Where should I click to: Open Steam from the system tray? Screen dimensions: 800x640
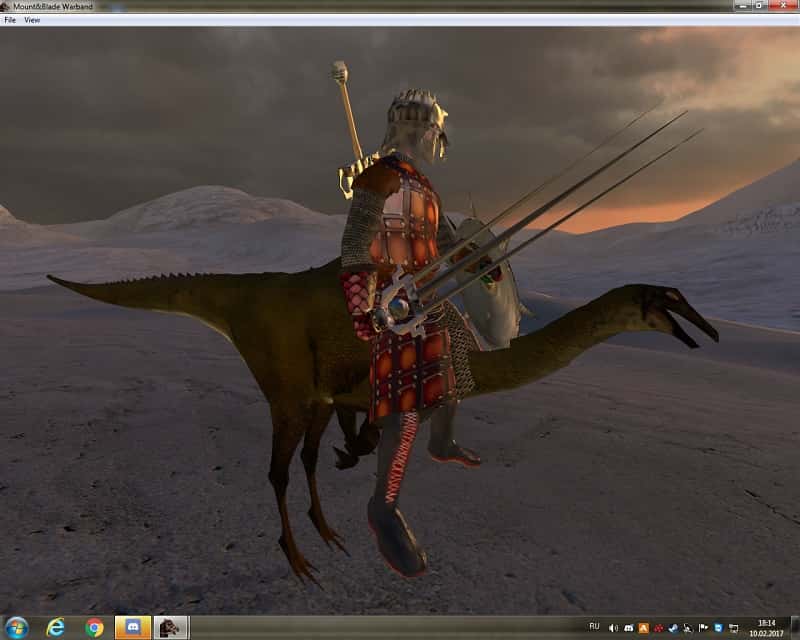click(672, 627)
